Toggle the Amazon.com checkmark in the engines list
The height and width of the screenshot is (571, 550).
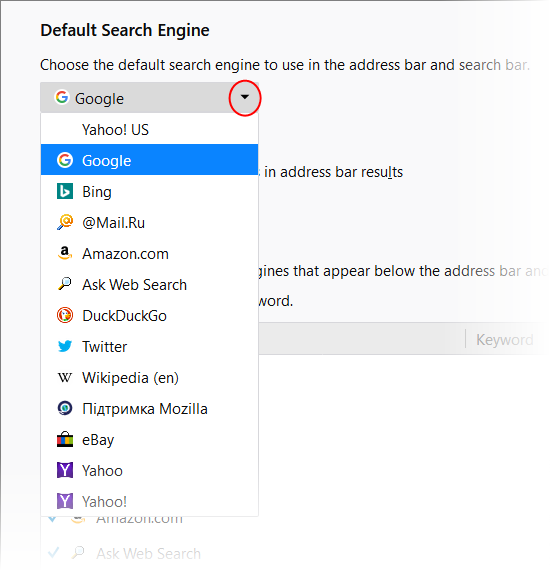coord(52,519)
